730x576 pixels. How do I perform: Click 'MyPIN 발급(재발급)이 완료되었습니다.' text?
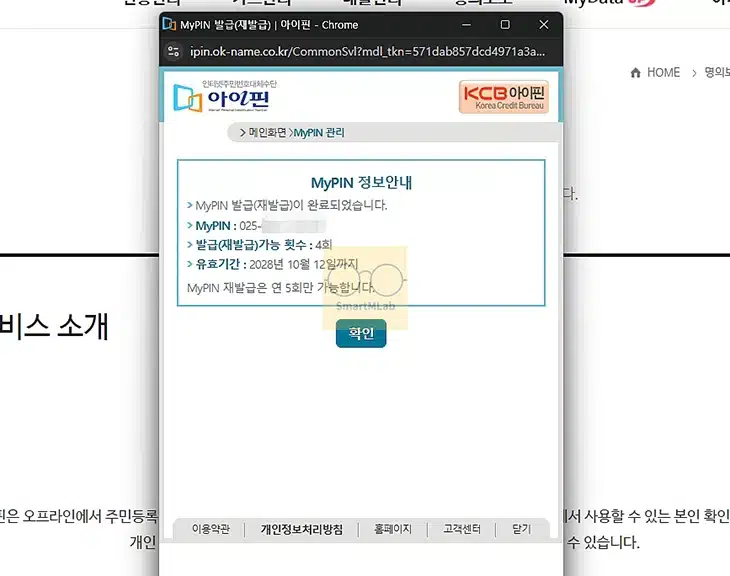pyautogui.click(x=291, y=205)
